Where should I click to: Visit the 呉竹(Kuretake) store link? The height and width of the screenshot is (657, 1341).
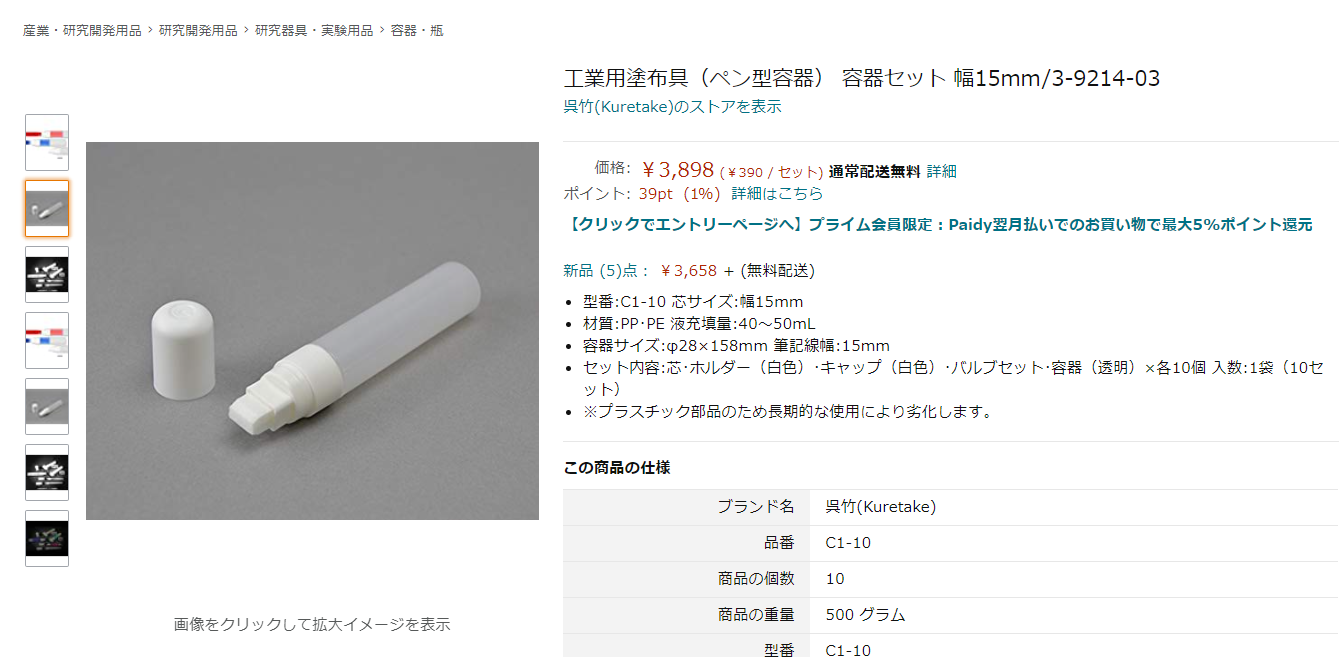673,107
